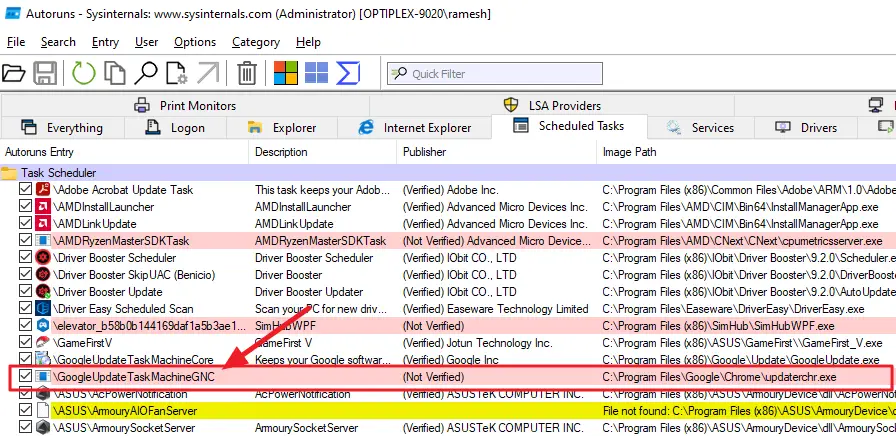Uncheck the AMDLinkUpdate checkbox
Screen dimensions: 896x436
point(25,223)
